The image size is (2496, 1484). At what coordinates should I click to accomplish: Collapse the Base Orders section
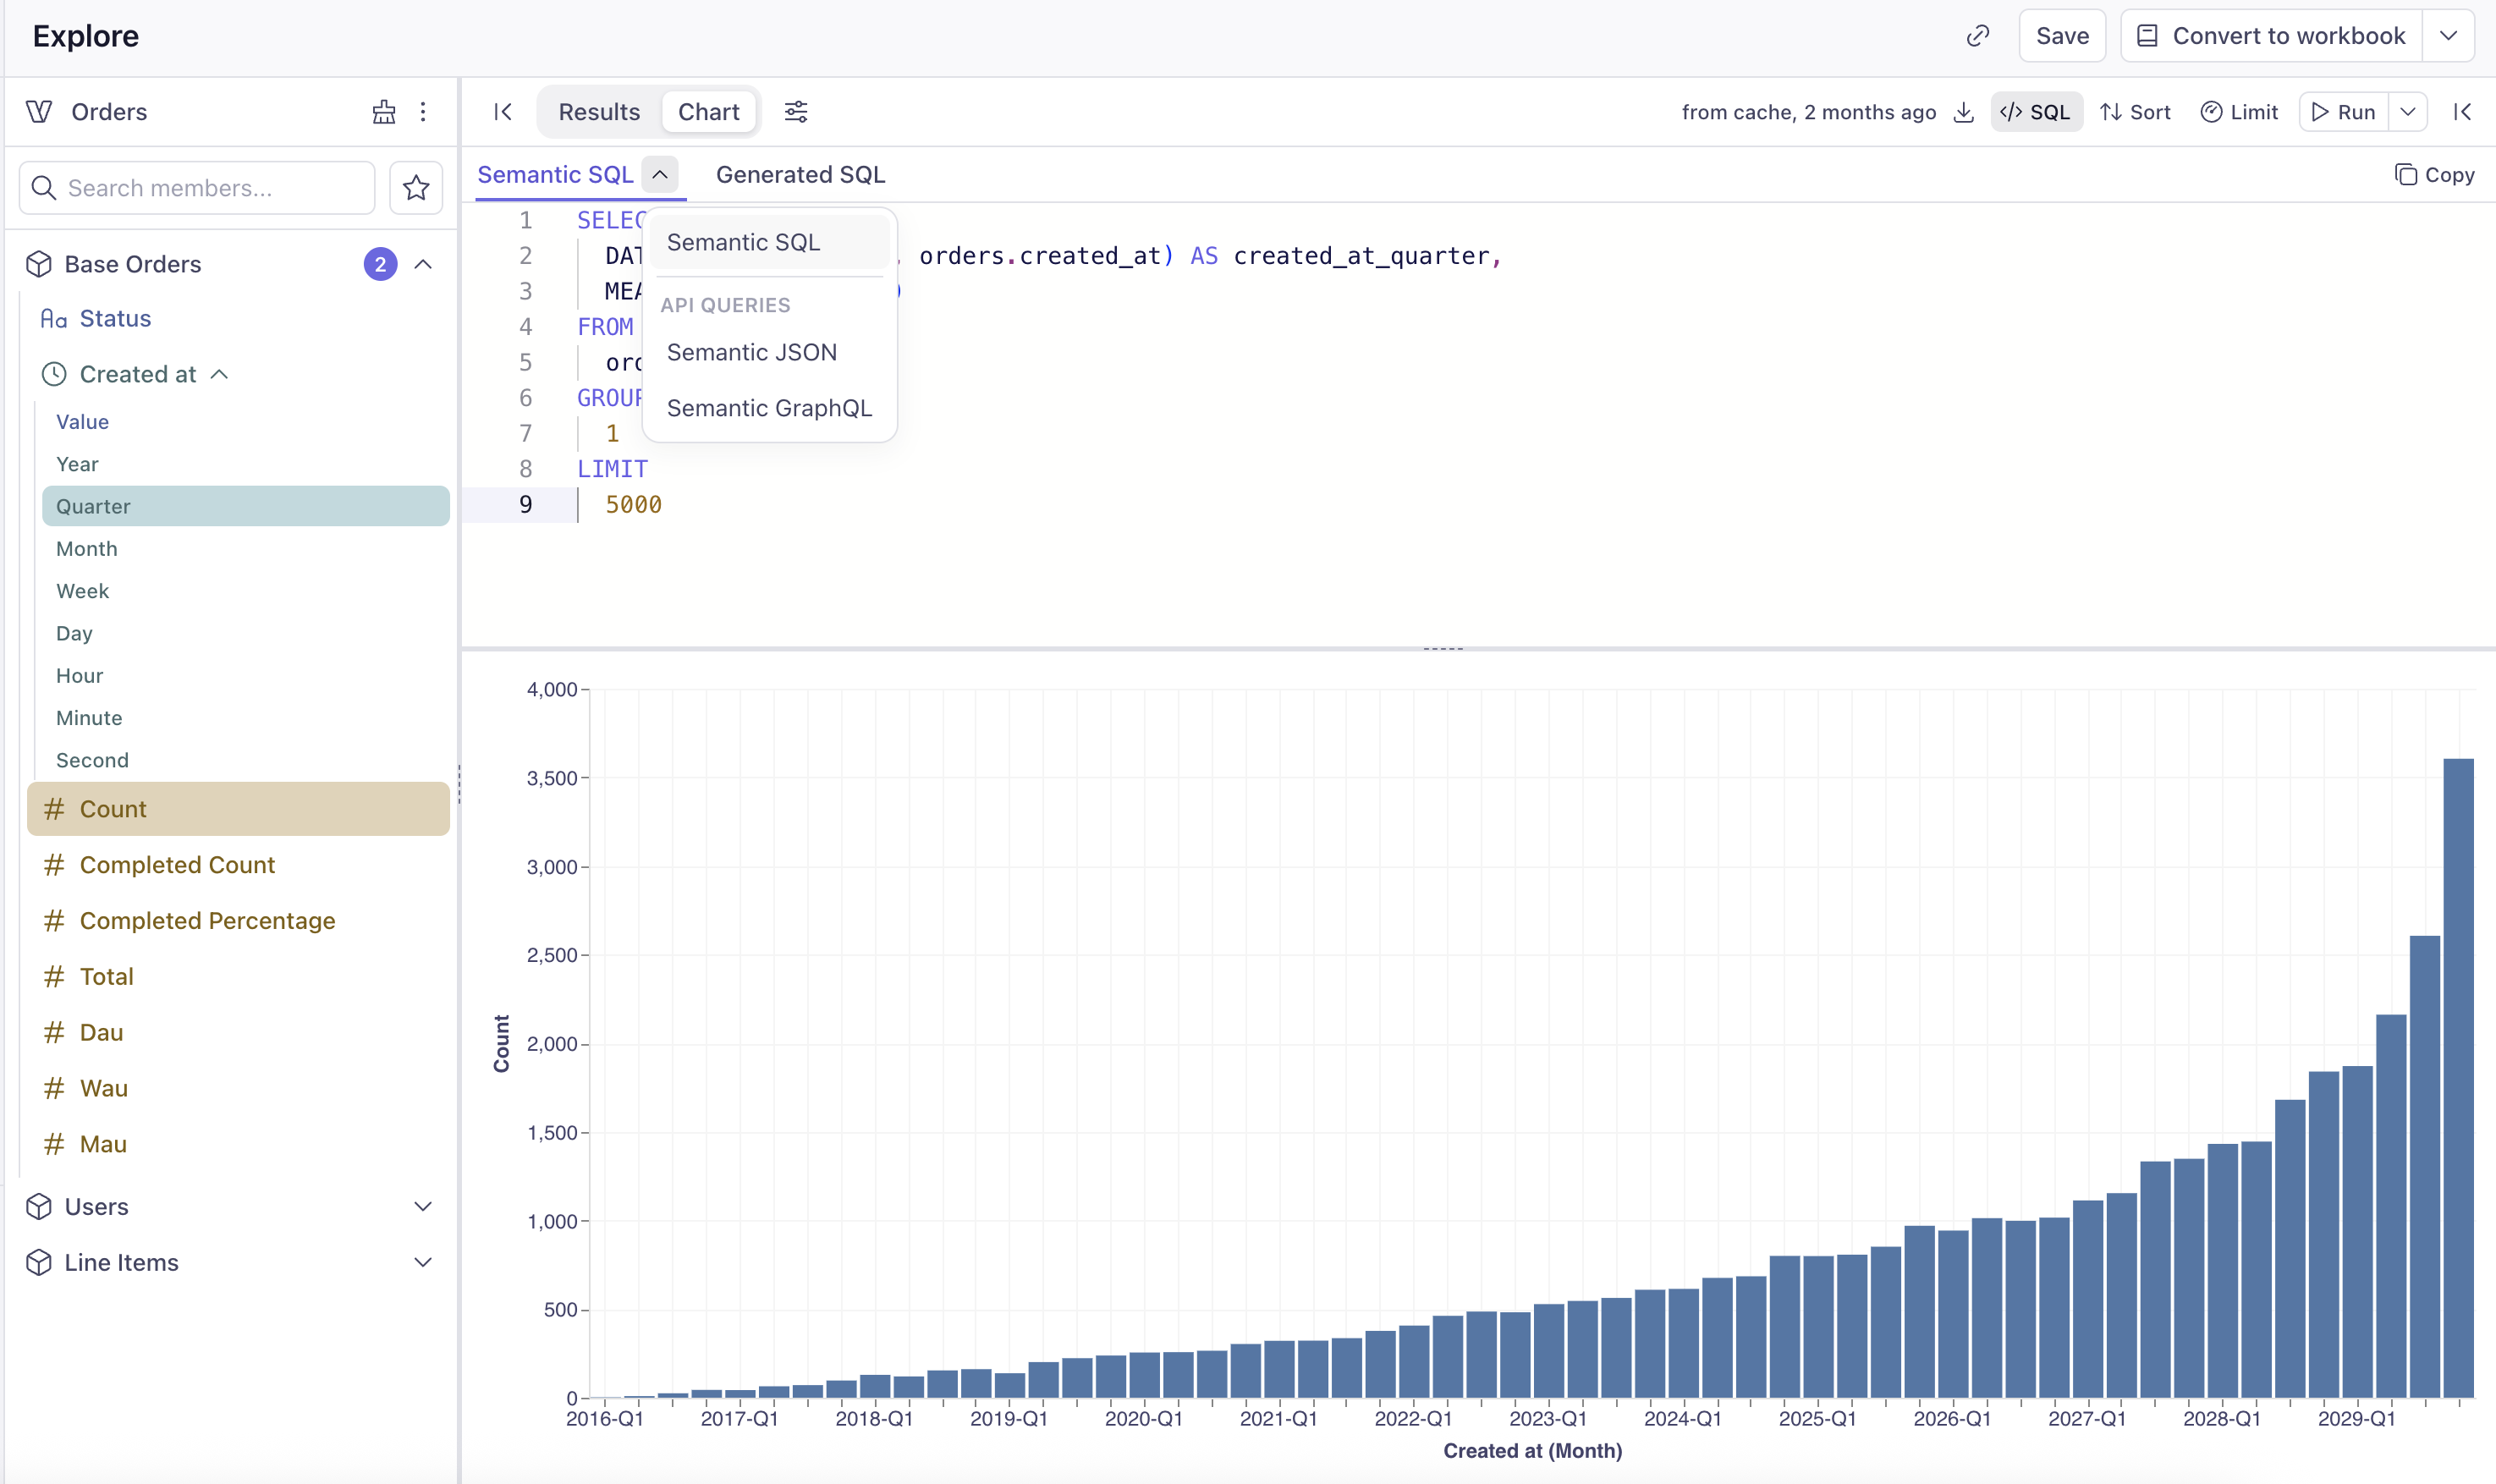[423, 264]
